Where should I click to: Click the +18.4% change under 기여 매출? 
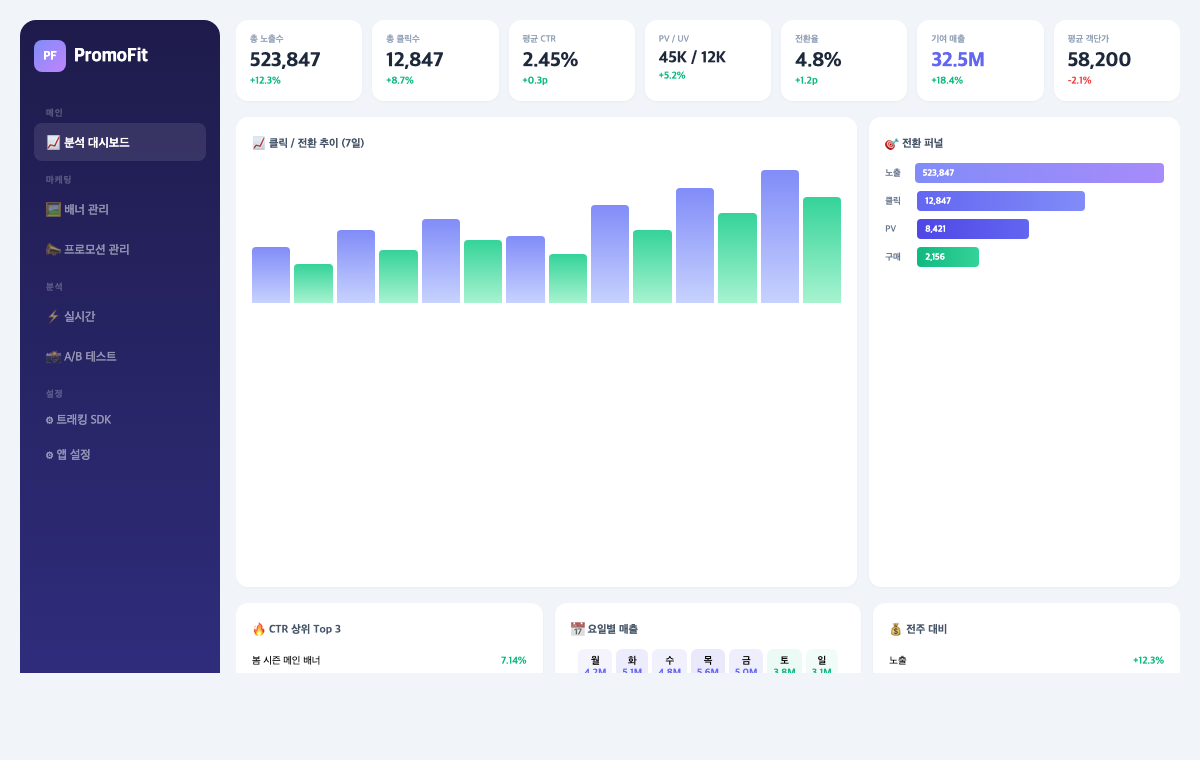(x=947, y=80)
